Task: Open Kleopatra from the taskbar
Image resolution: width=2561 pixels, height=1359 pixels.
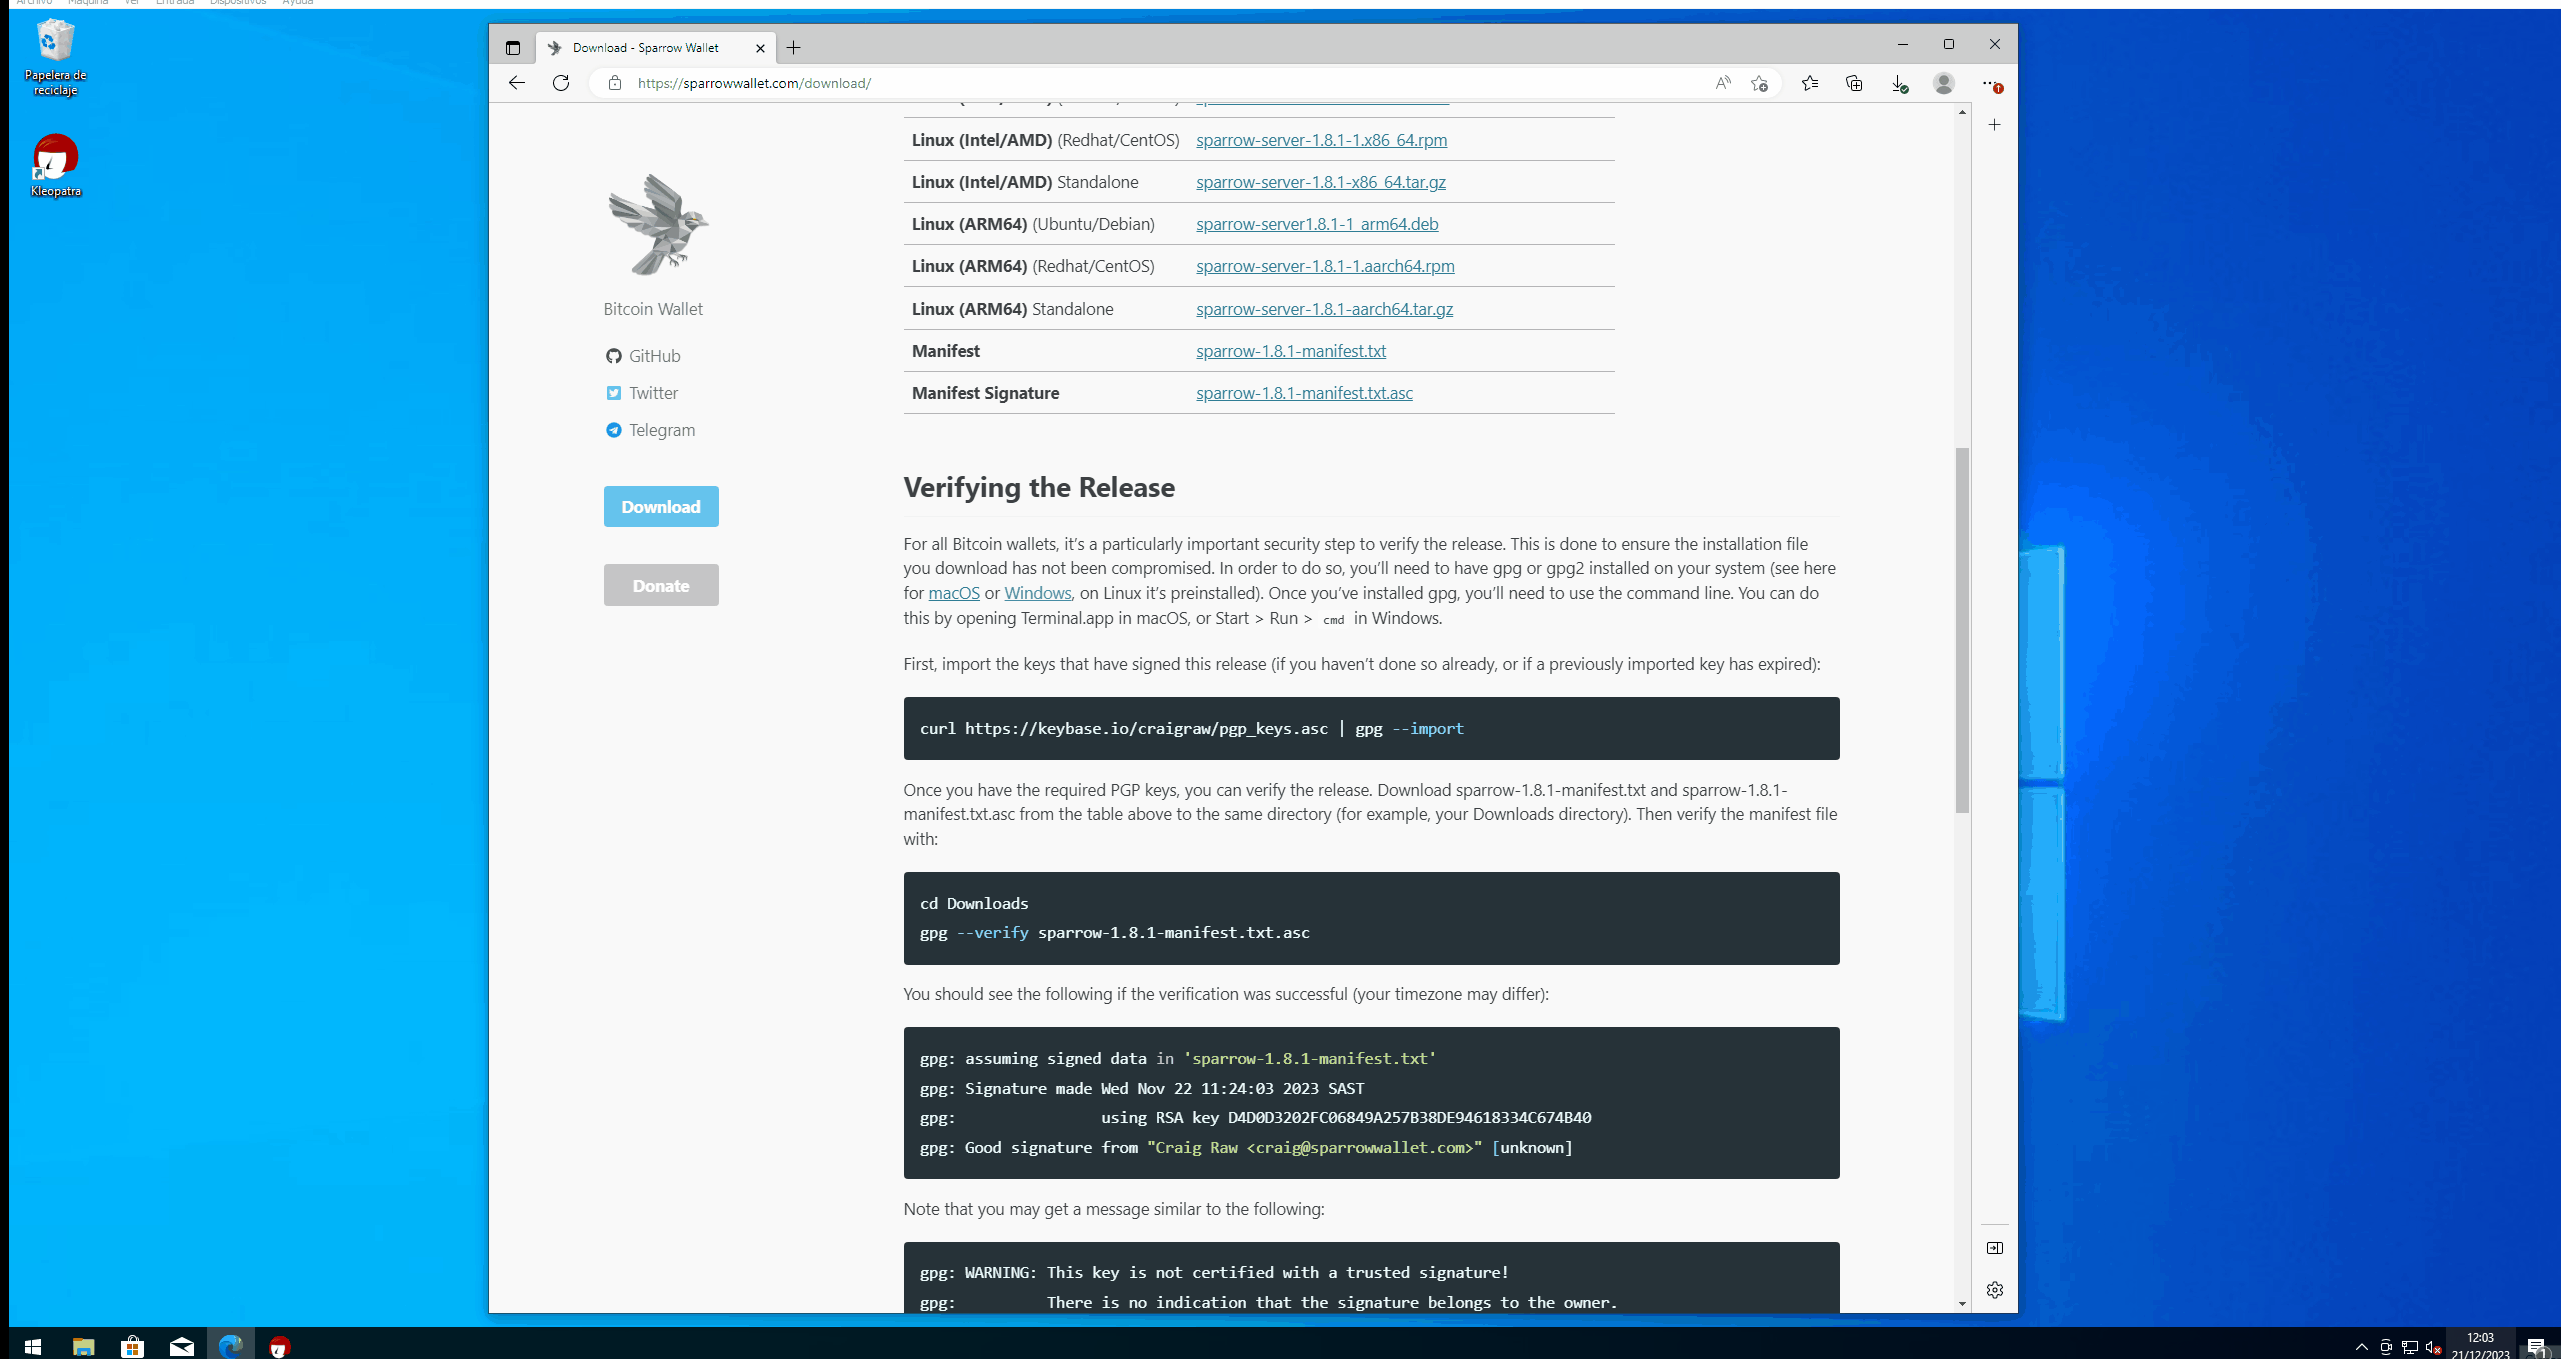Action: pos(279,1346)
